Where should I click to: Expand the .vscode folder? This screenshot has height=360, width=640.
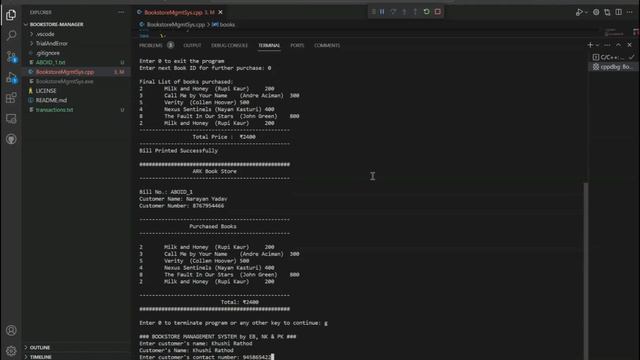pos(45,34)
